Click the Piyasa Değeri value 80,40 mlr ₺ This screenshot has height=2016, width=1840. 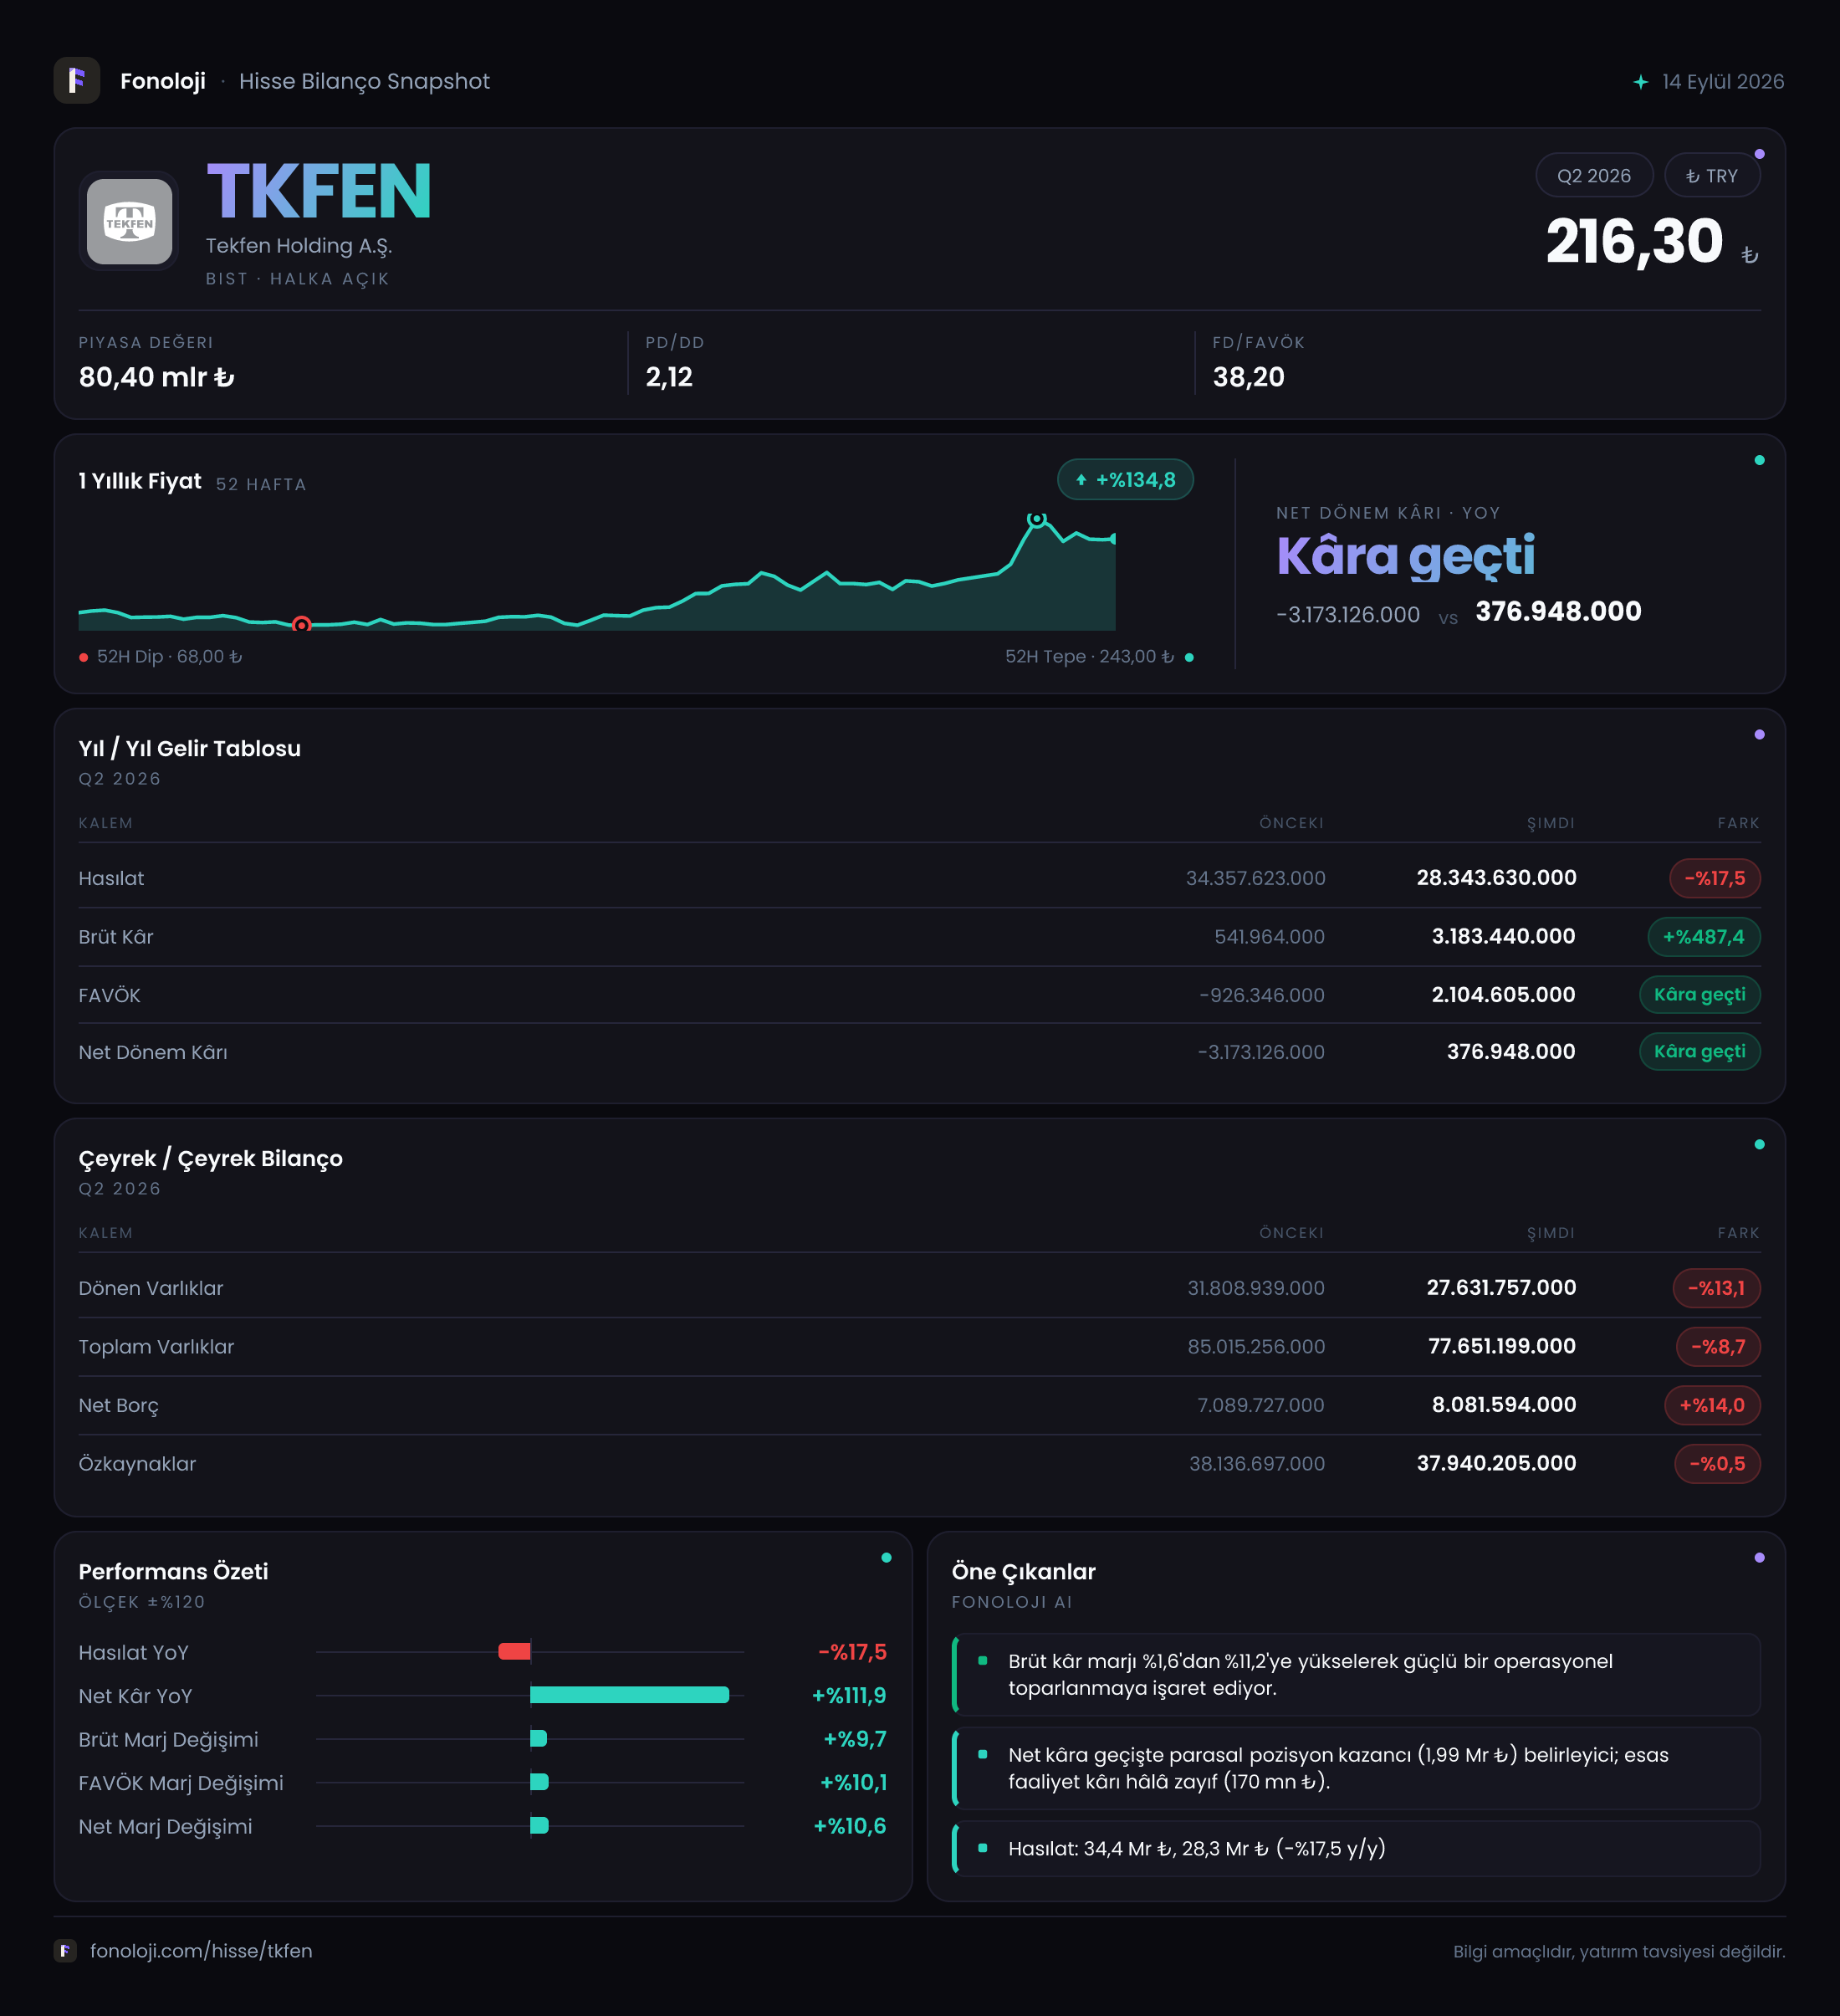157,377
